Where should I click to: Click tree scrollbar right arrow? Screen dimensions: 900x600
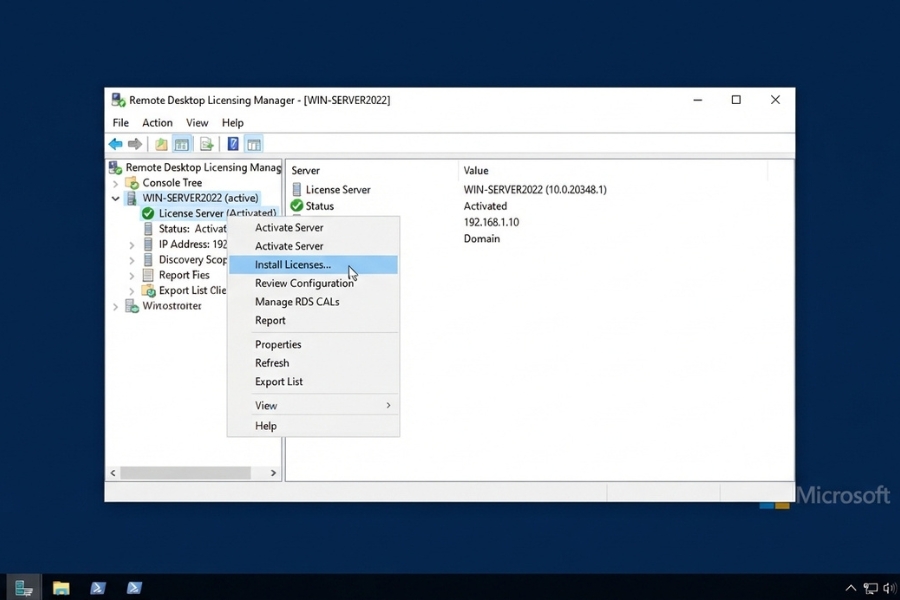pyautogui.click(x=273, y=473)
